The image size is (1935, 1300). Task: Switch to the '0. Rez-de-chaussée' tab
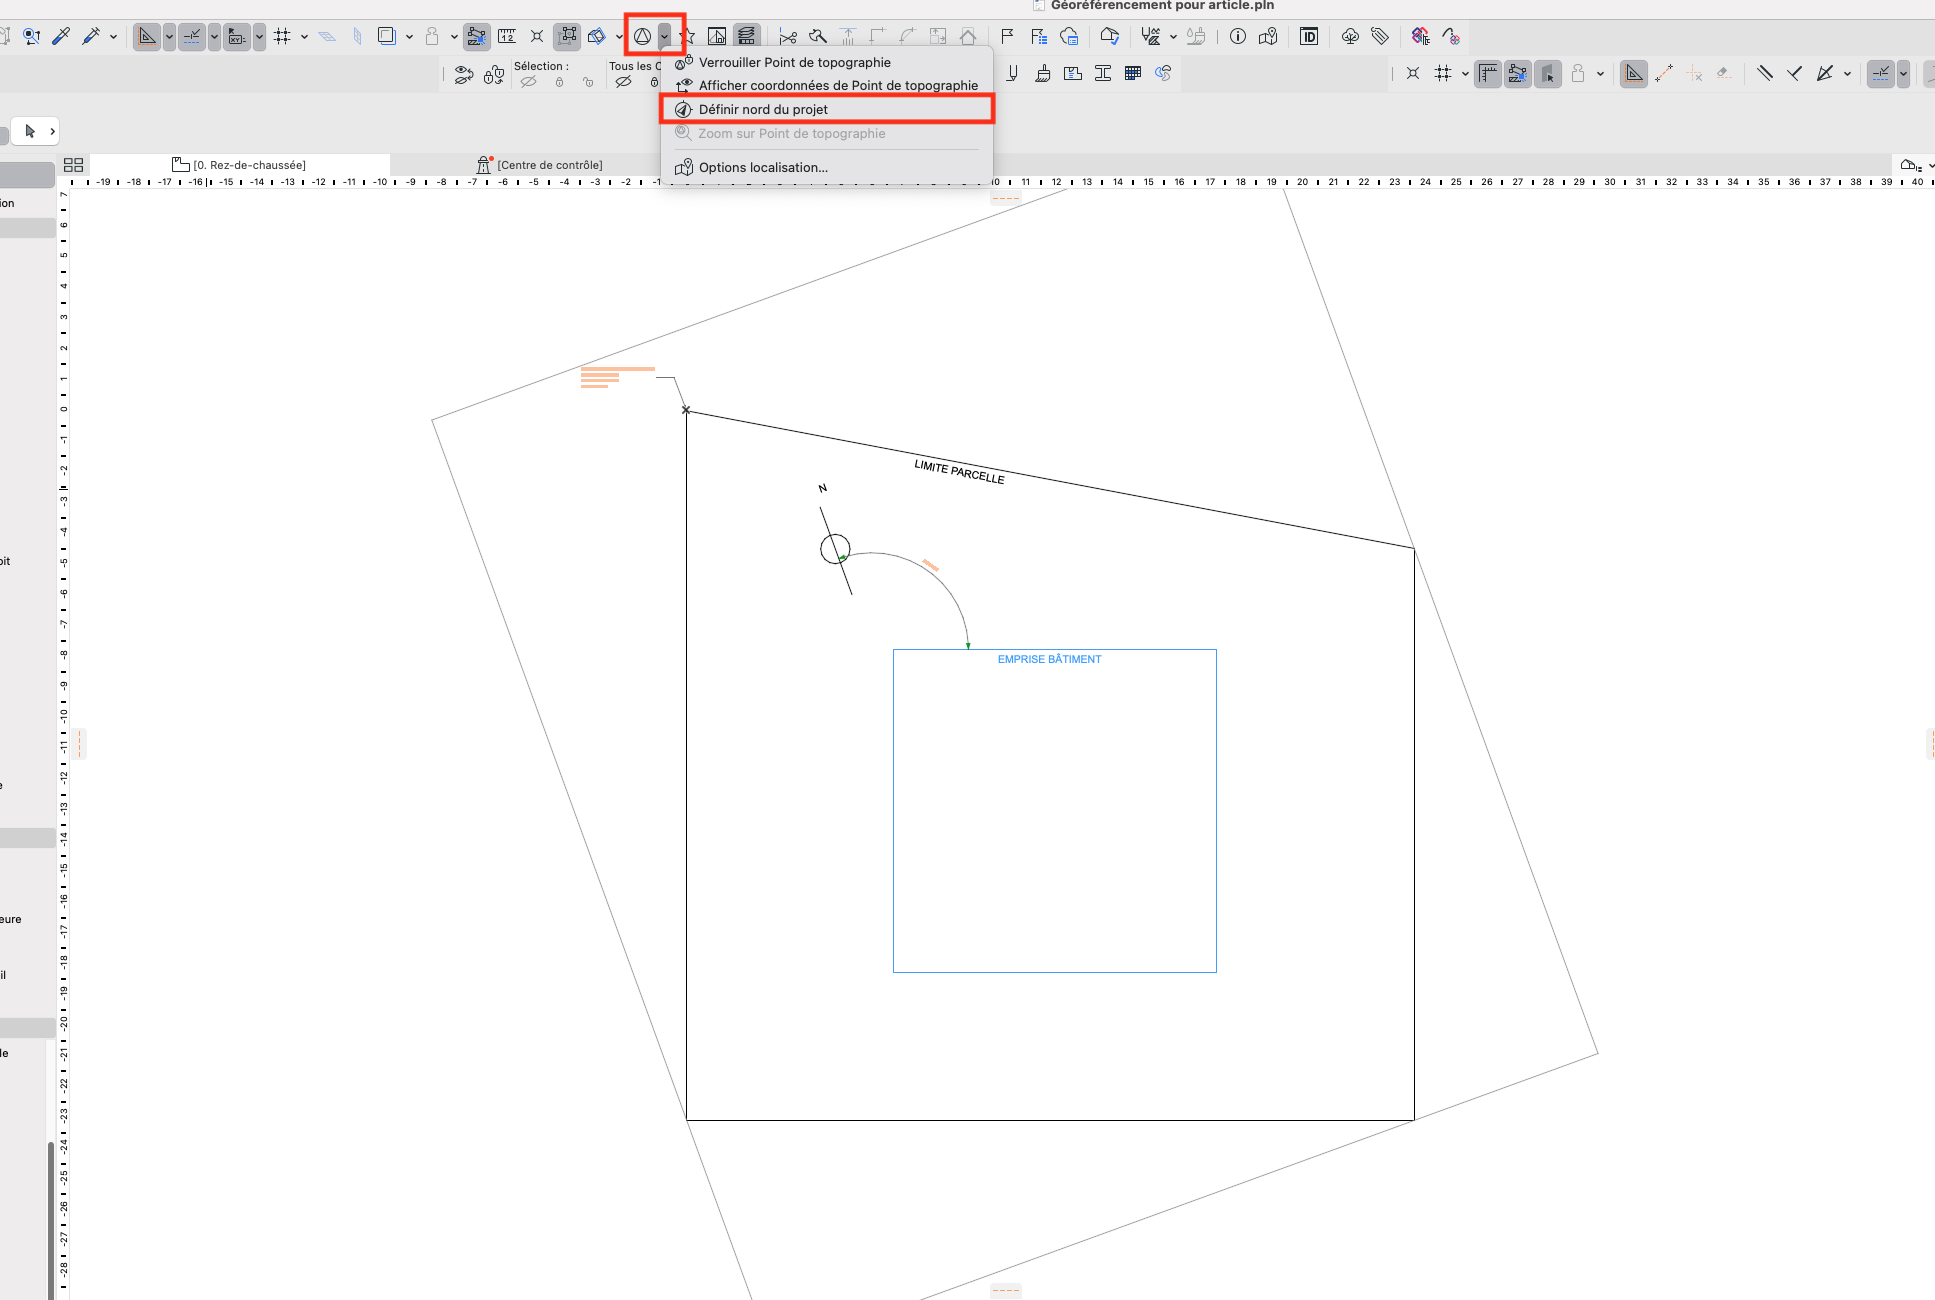coord(240,165)
